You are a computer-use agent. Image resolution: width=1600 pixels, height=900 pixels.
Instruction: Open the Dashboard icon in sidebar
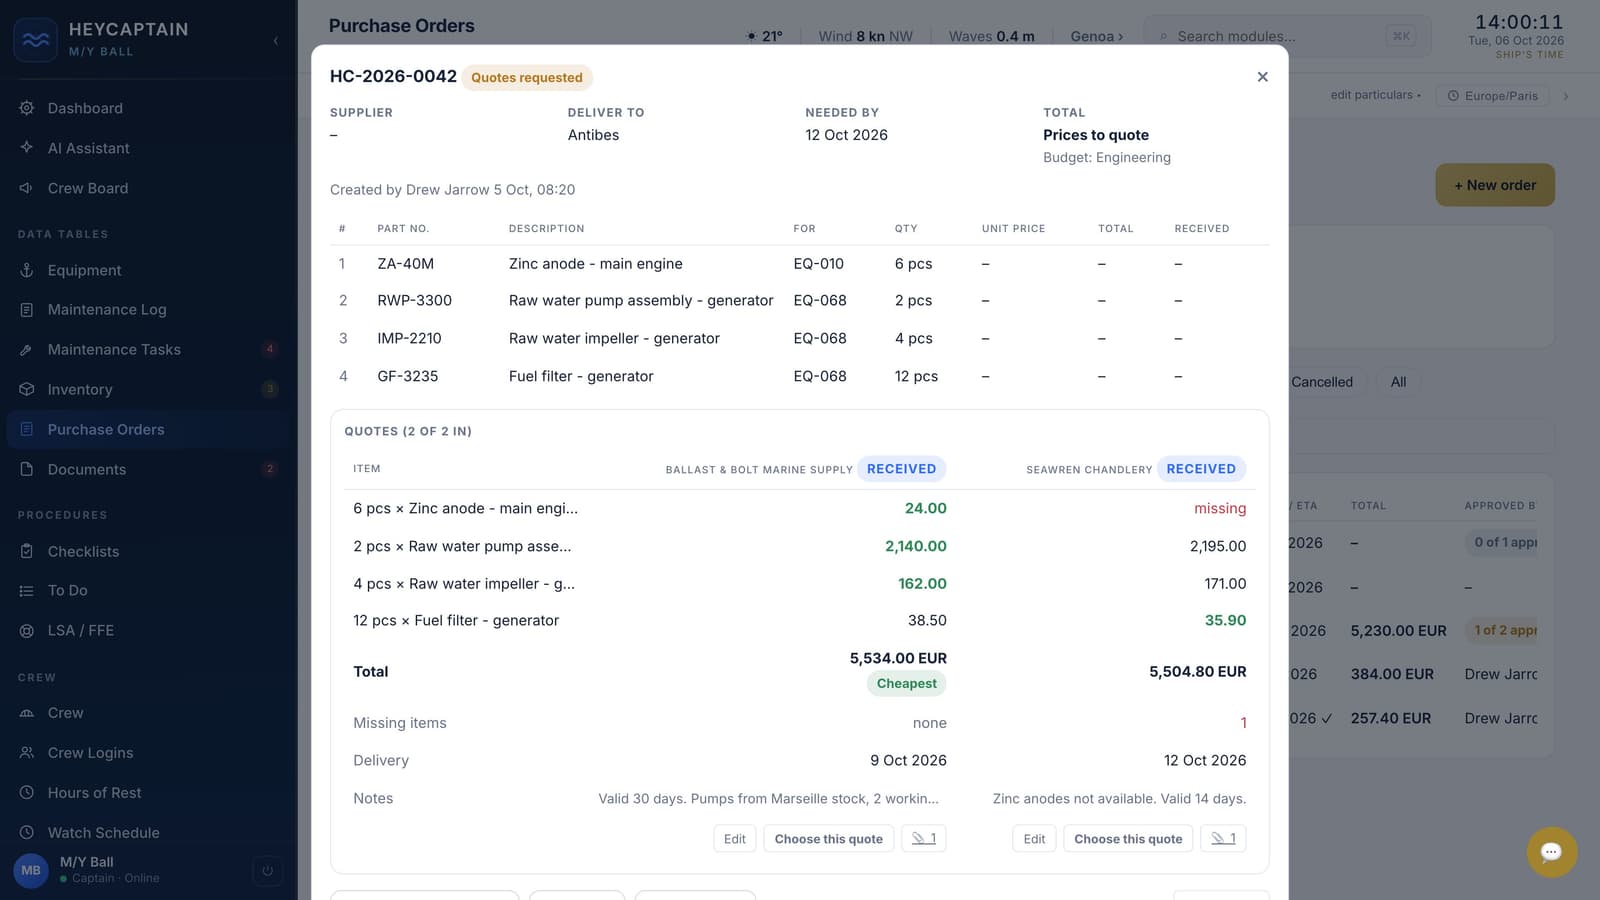[27, 108]
